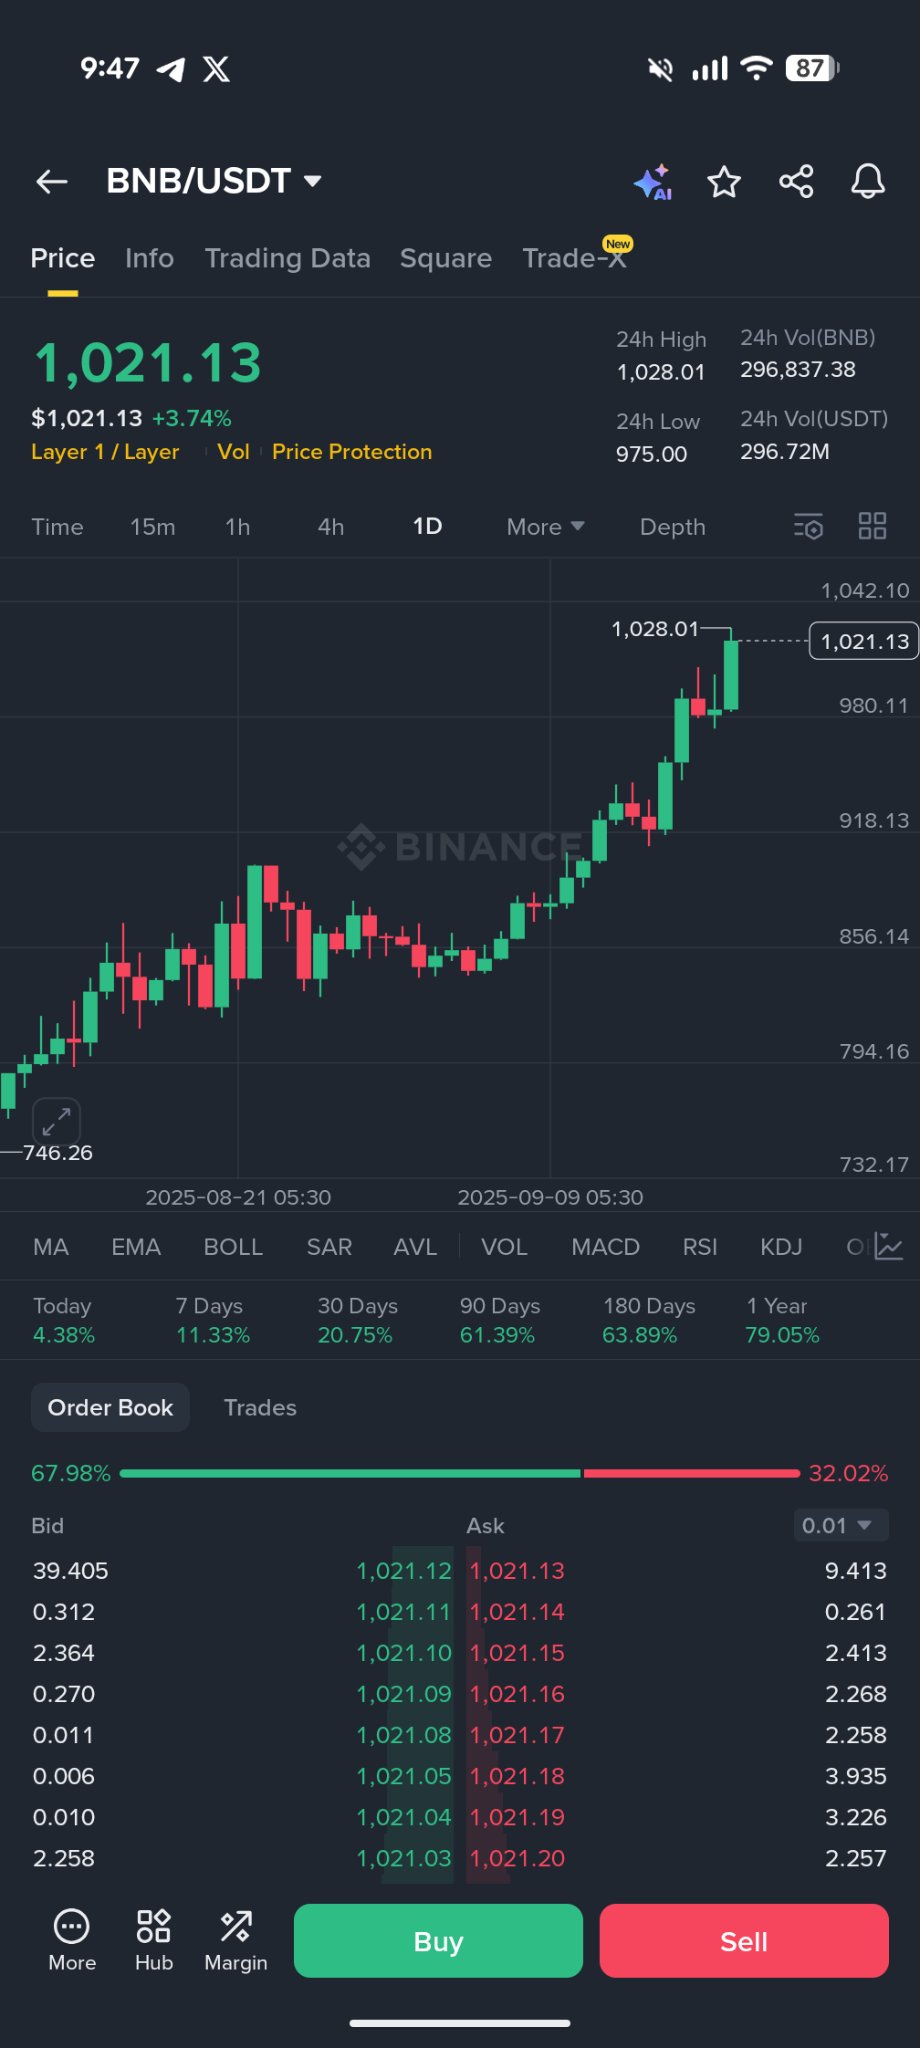Image resolution: width=920 pixels, height=2048 pixels.
Task: Open the AI assistant sparkle icon
Action: (x=652, y=182)
